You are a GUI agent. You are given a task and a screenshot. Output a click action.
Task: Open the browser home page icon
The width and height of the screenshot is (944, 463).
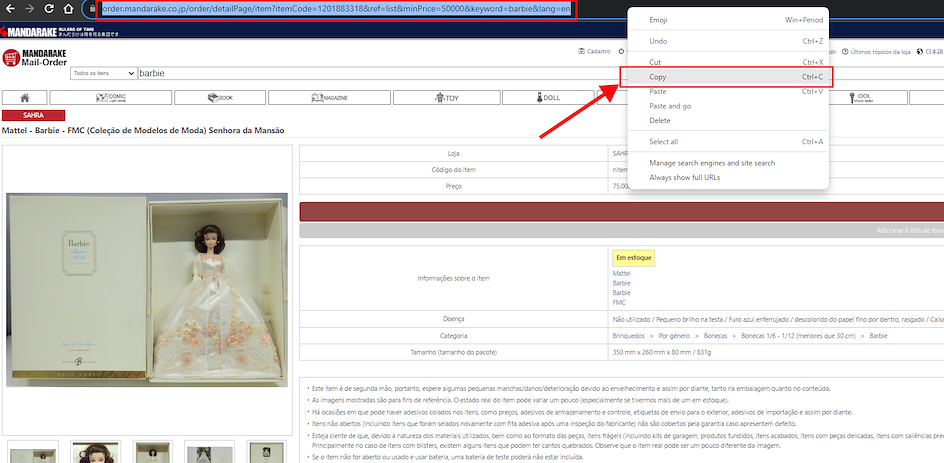(x=69, y=9)
